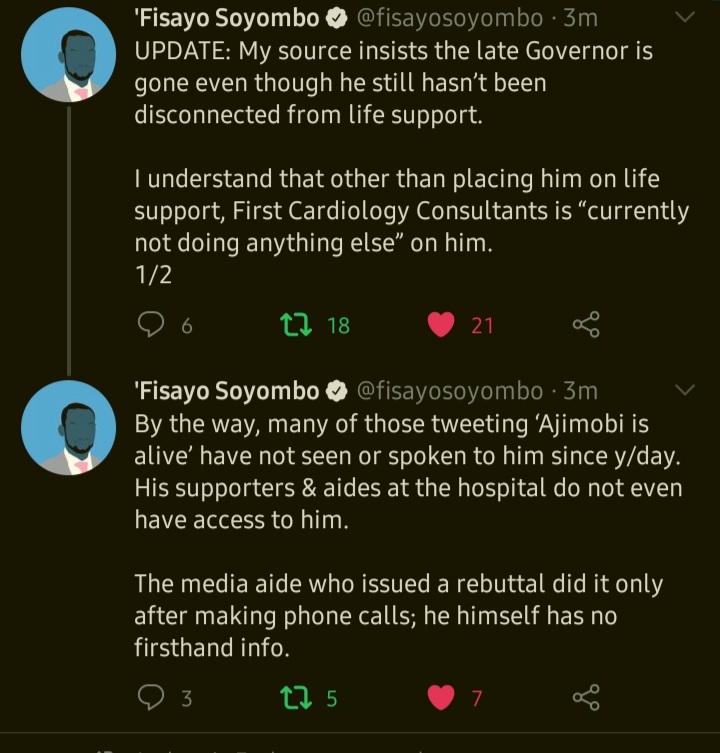Click the 3m timestamp on the second tweet
The height and width of the screenshot is (753, 720).
(581, 390)
